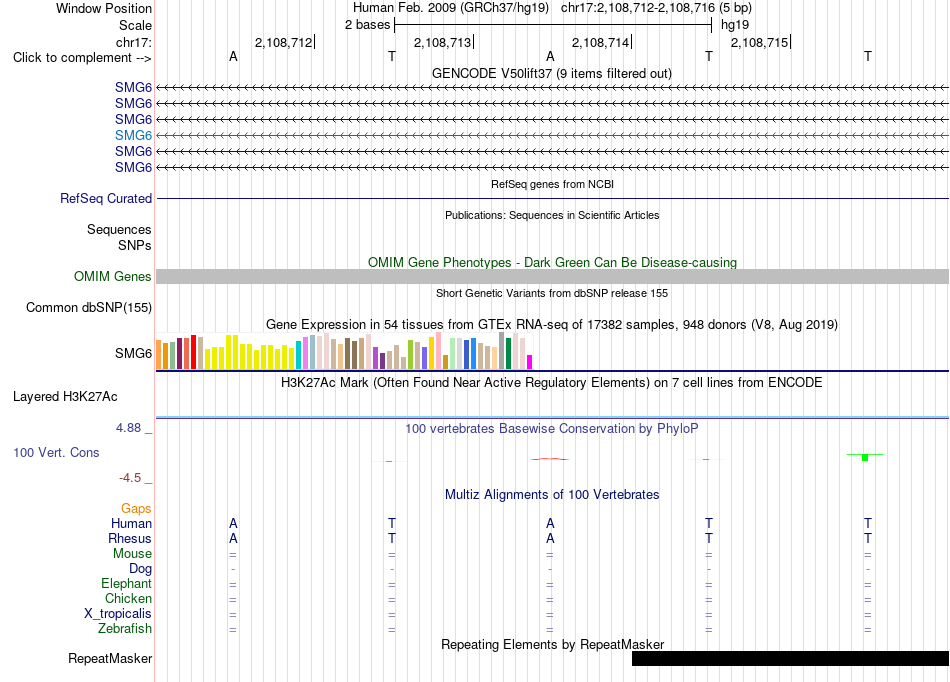Select the Elephant alignment row label
950x682 pixels.
pyautogui.click(x=127, y=583)
